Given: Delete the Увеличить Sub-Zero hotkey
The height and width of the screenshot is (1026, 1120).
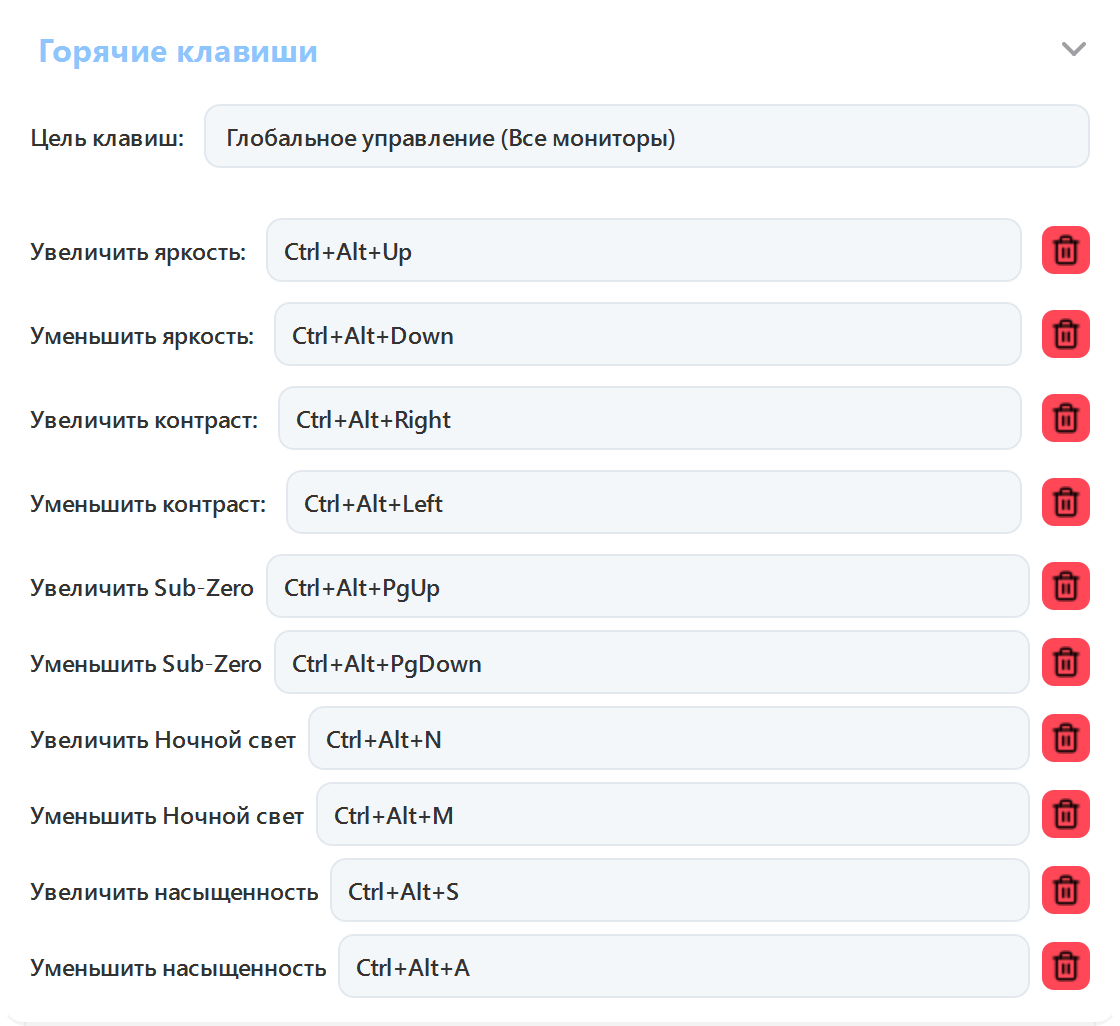Looking at the screenshot, I should (x=1065, y=586).
